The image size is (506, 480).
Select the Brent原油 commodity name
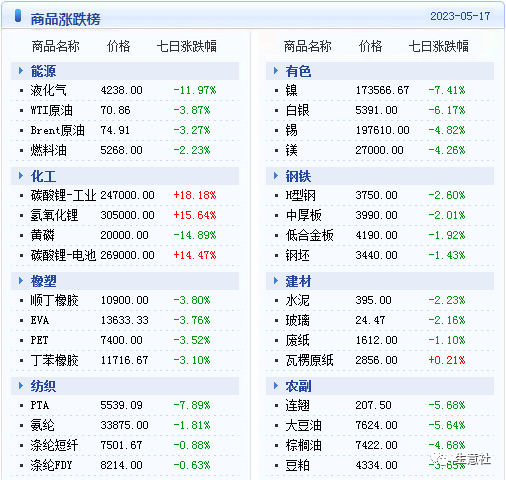coord(58,130)
